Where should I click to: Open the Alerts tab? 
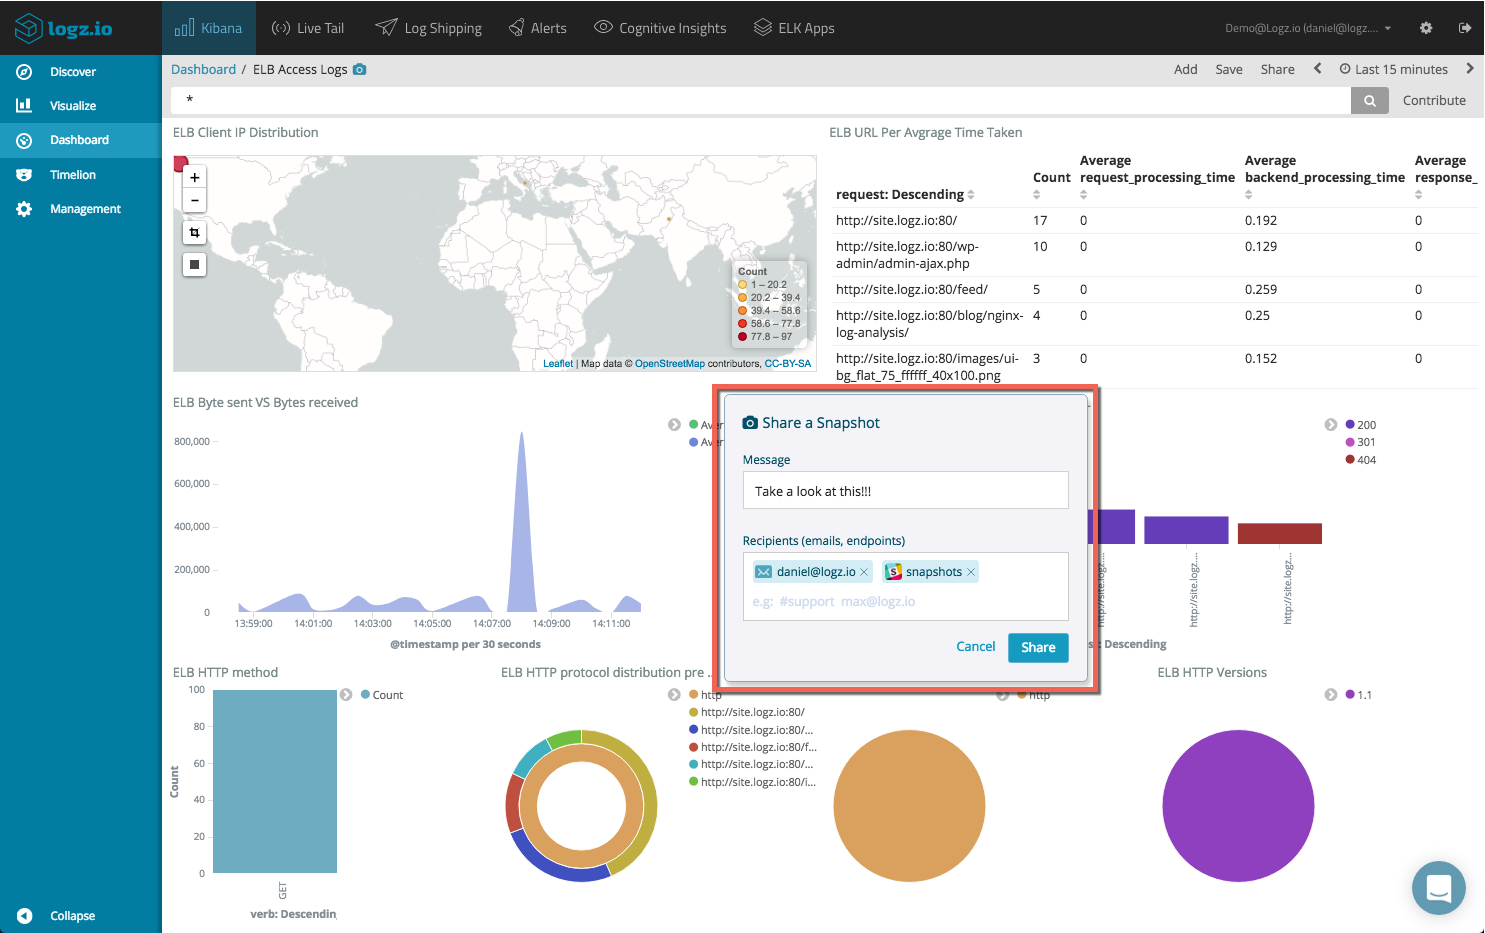click(538, 28)
